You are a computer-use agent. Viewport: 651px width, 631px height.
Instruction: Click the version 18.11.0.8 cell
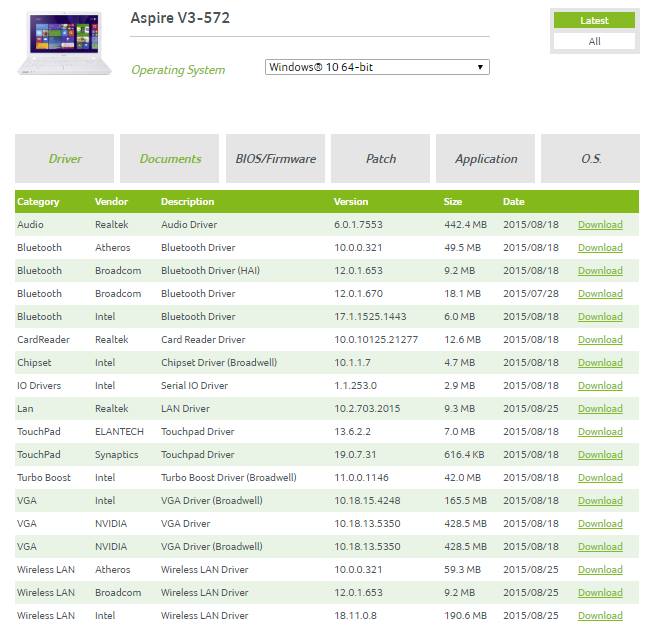[355, 616]
